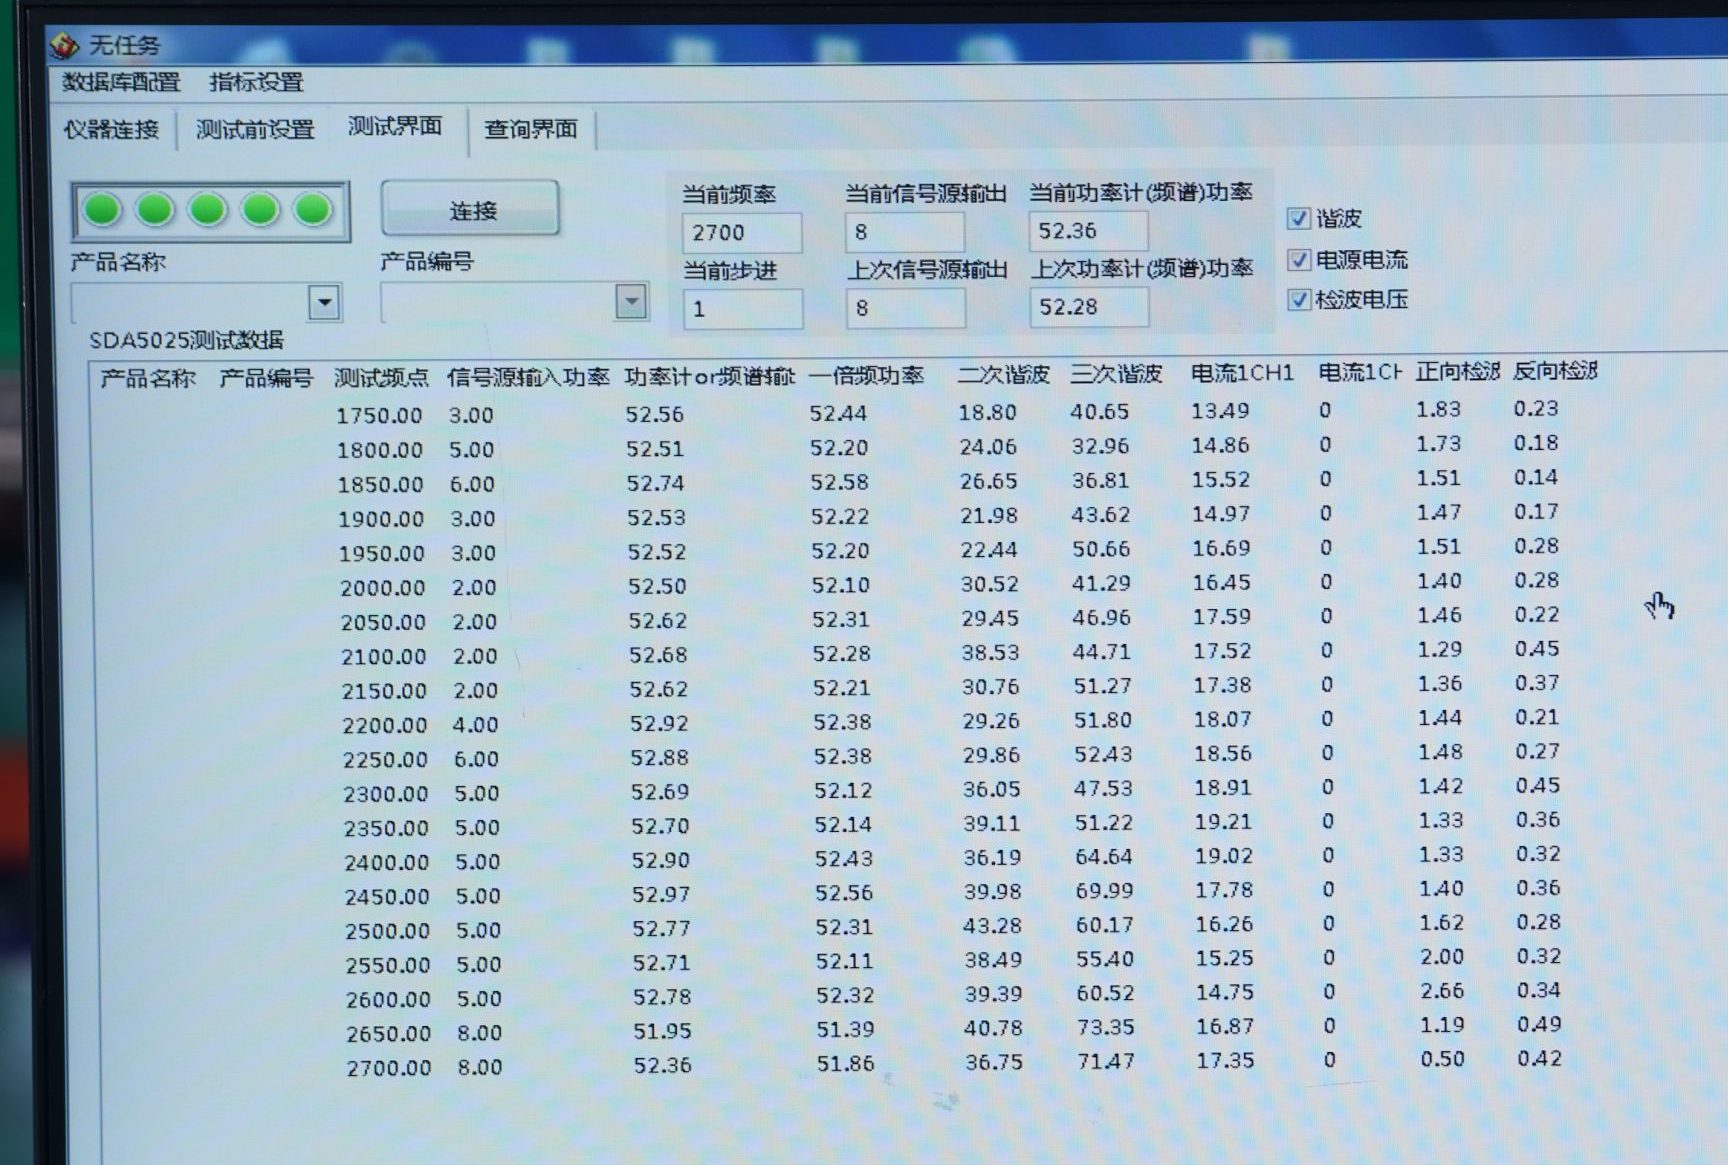
Task: Uncheck the 检波电压 checkbox
Action: click(1298, 299)
